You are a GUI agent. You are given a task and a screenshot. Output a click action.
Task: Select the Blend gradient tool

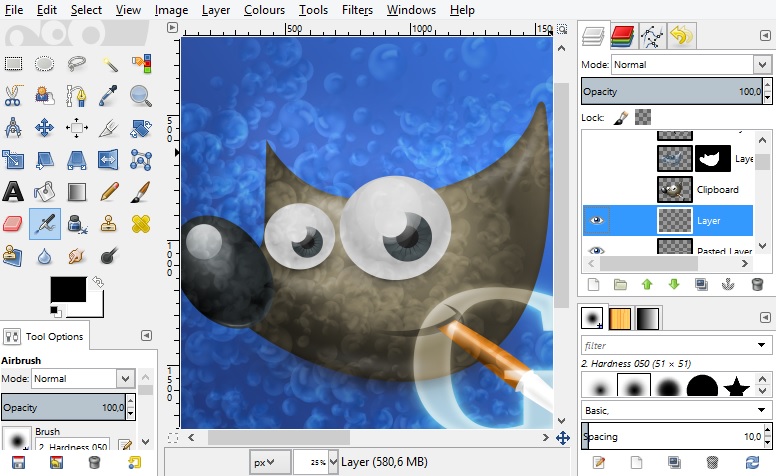(77, 192)
